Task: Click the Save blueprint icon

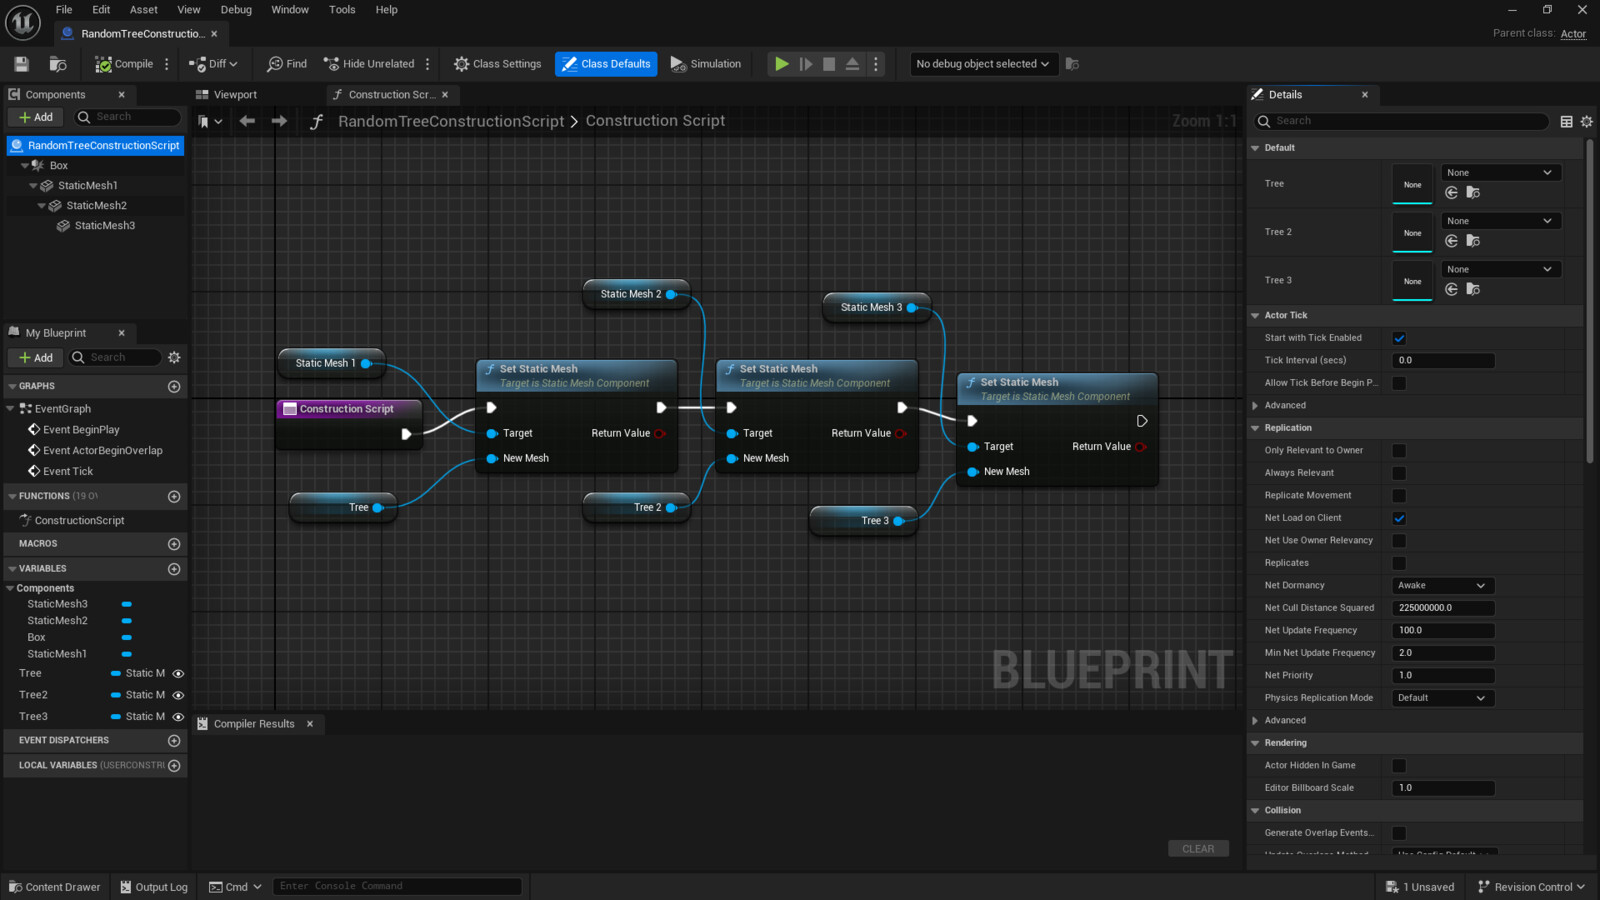Action: click(21, 64)
